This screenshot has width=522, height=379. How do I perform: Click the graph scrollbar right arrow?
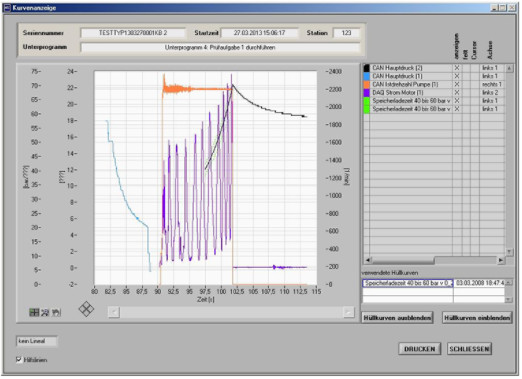348,312
